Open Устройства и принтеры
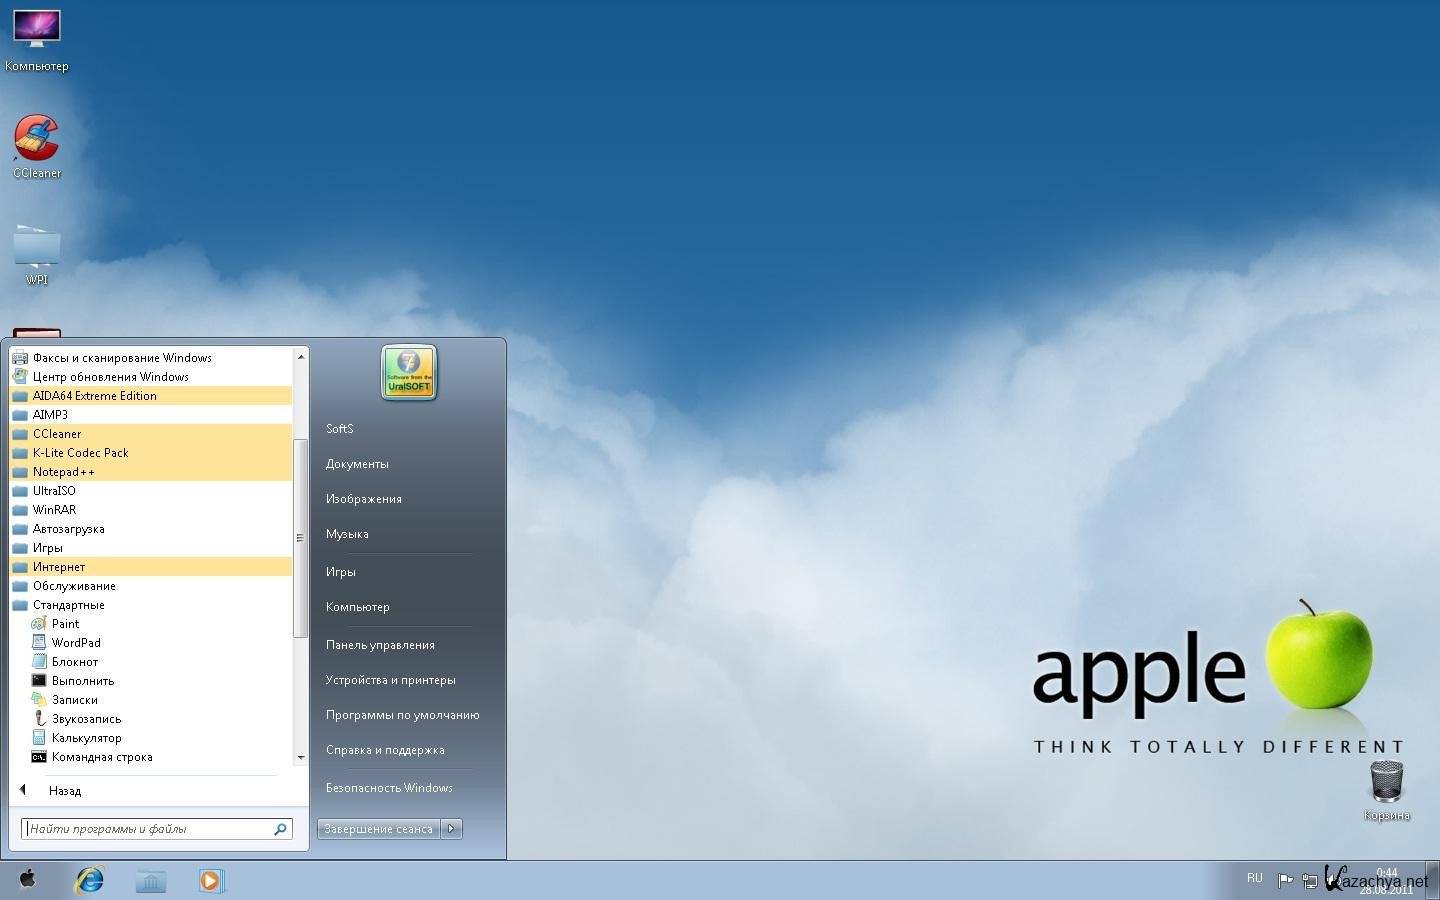The height and width of the screenshot is (900, 1440). (x=390, y=680)
